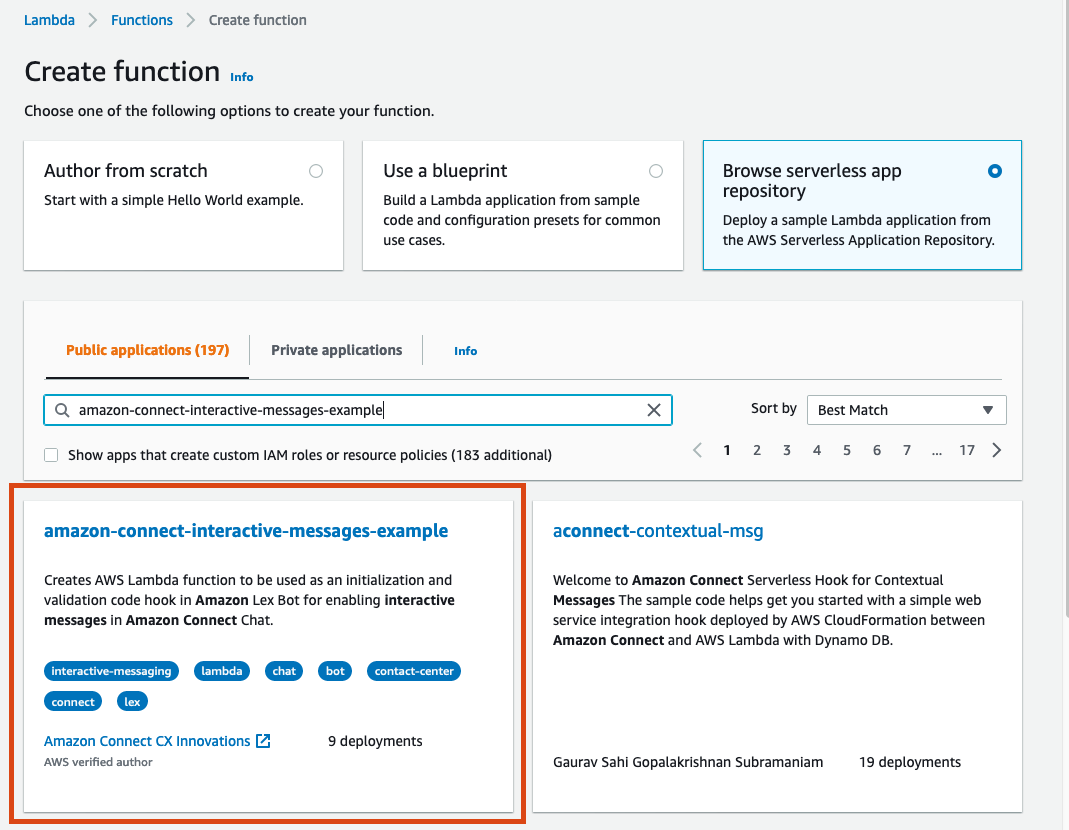This screenshot has width=1069, height=830.
Task: Click the Author from scratch card
Action: 183,205
